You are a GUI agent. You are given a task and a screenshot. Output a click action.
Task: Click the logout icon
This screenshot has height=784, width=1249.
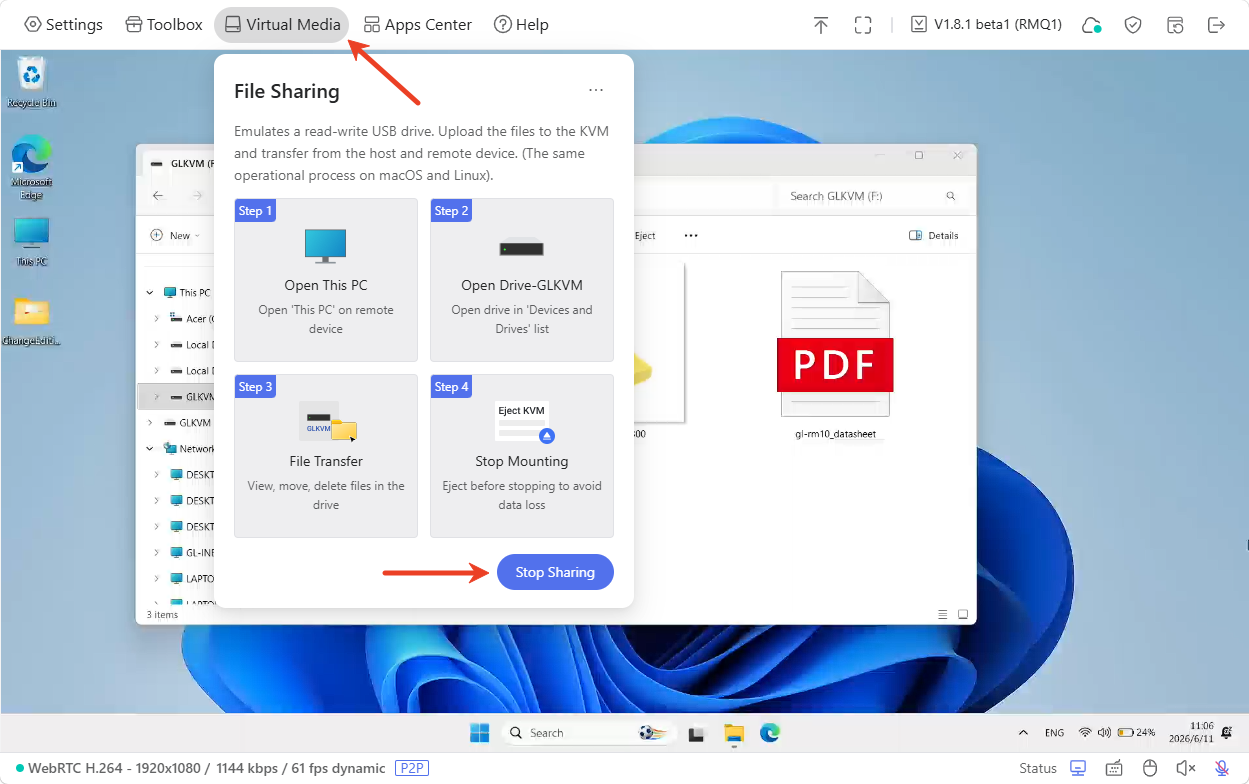click(1216, 25)
